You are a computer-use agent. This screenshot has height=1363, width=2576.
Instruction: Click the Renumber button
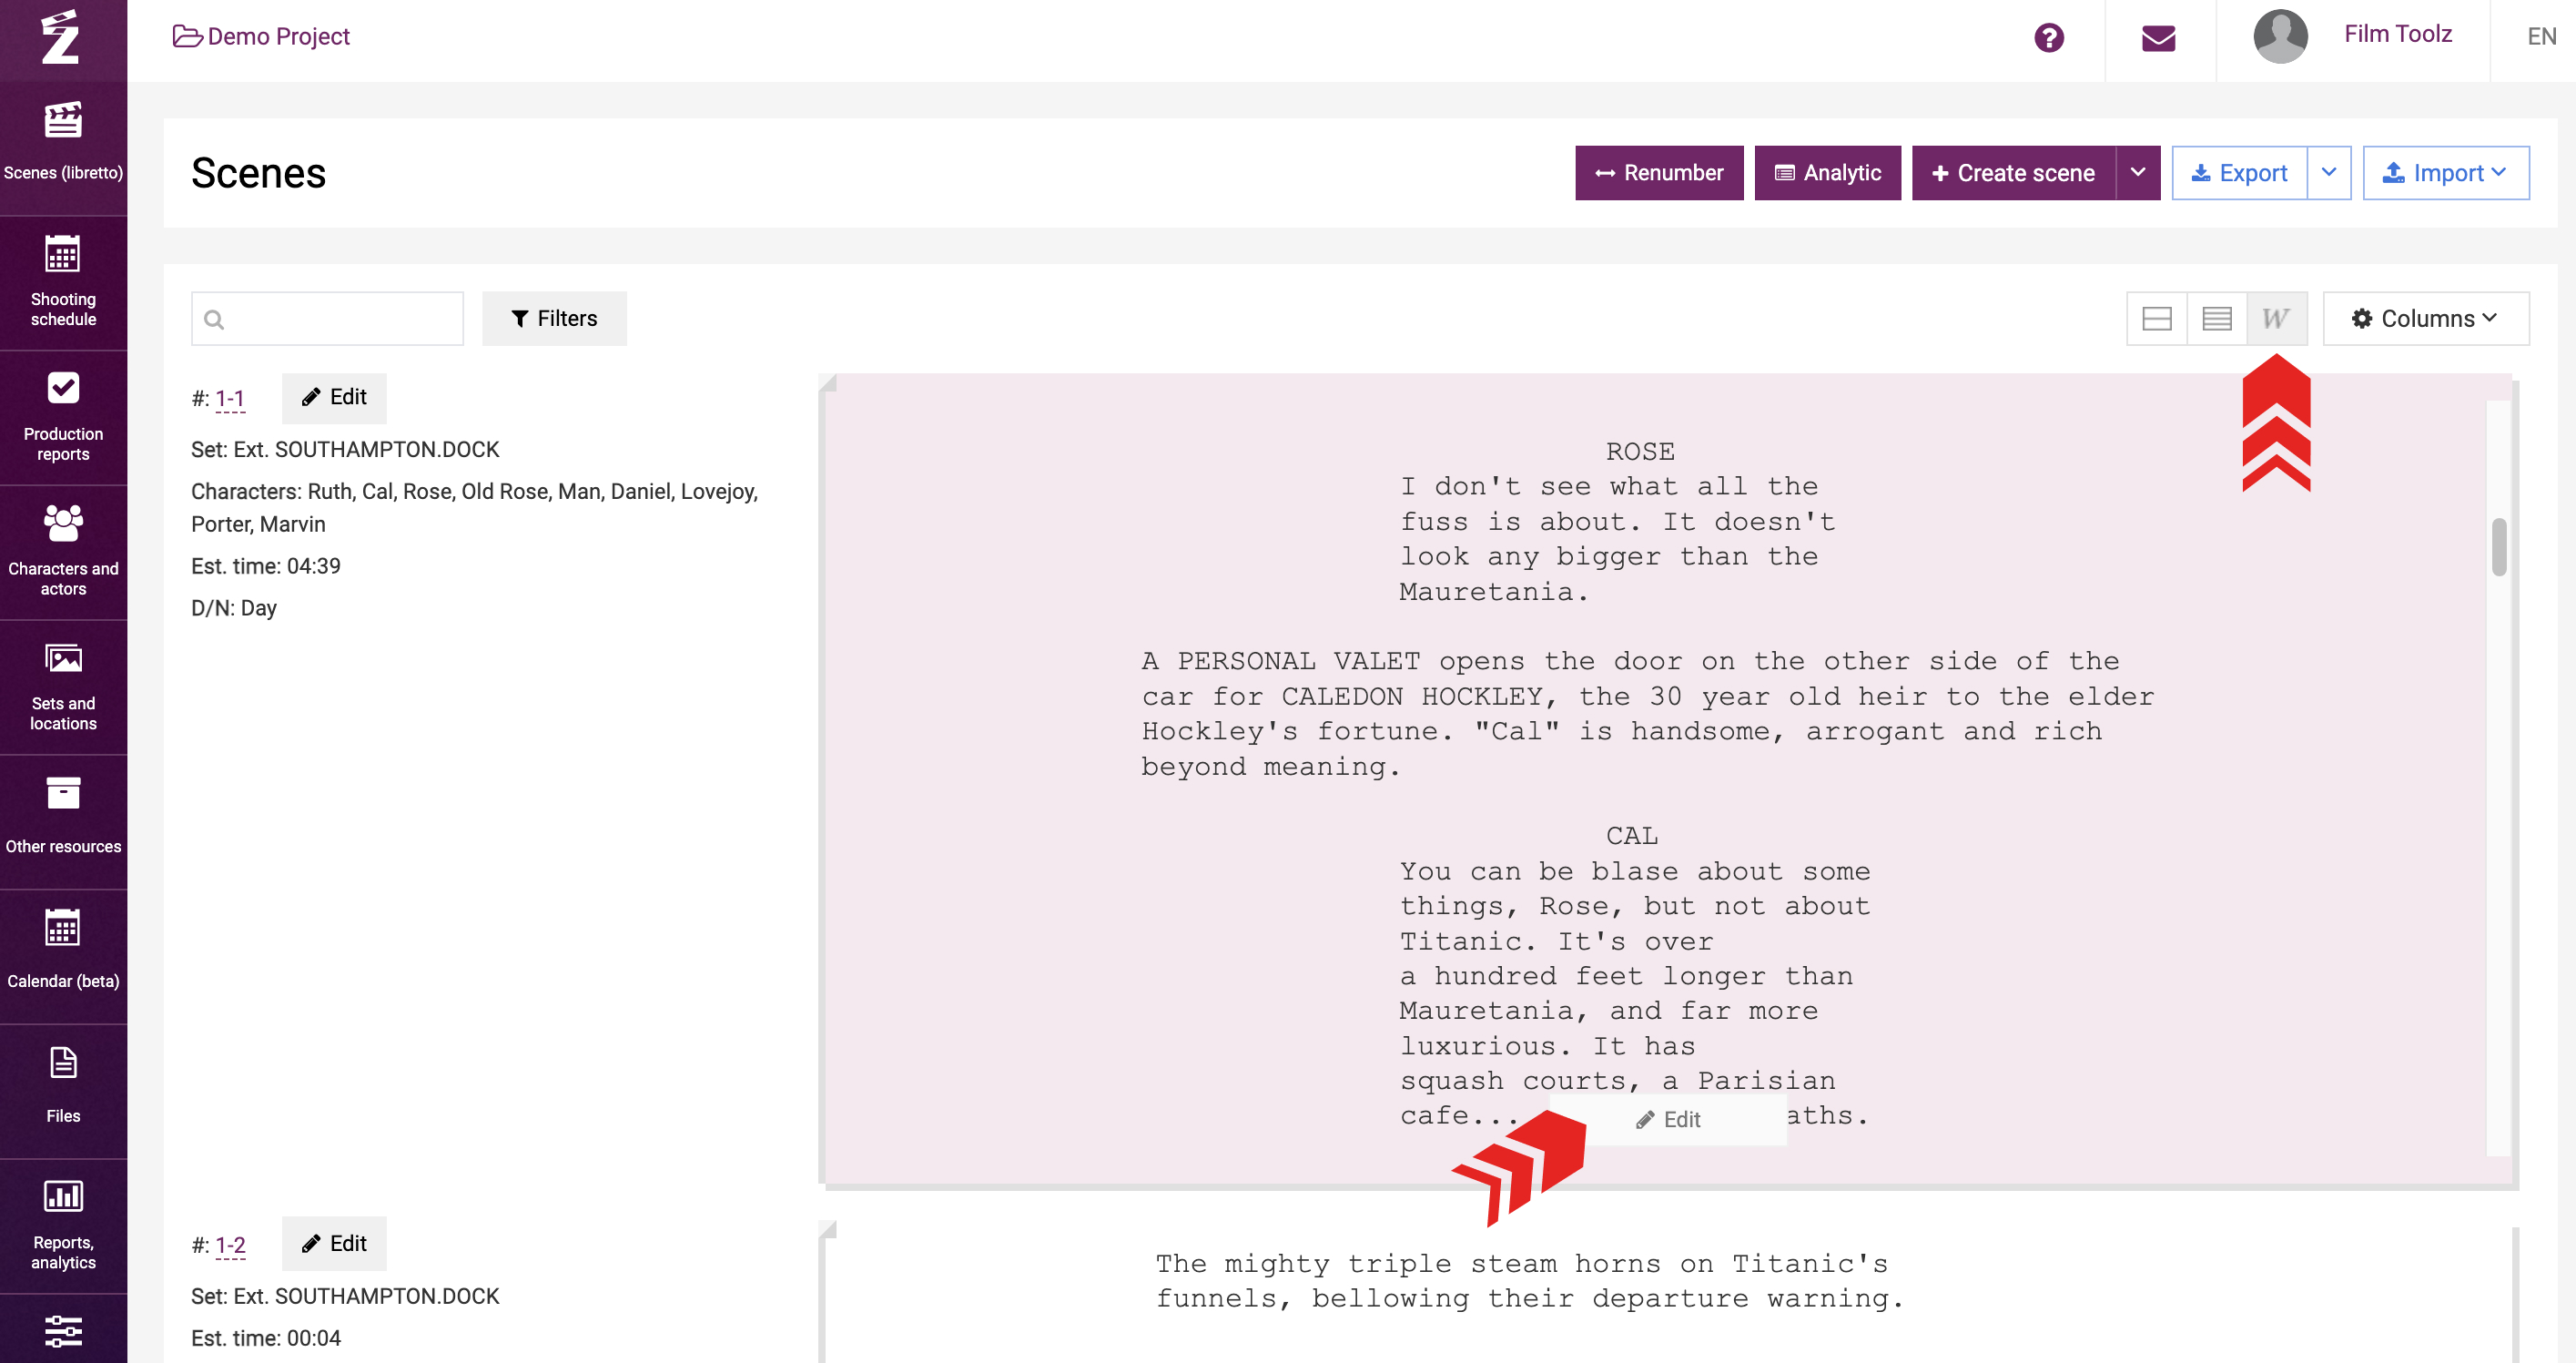pyautogui.click(x=1659, y=173)
